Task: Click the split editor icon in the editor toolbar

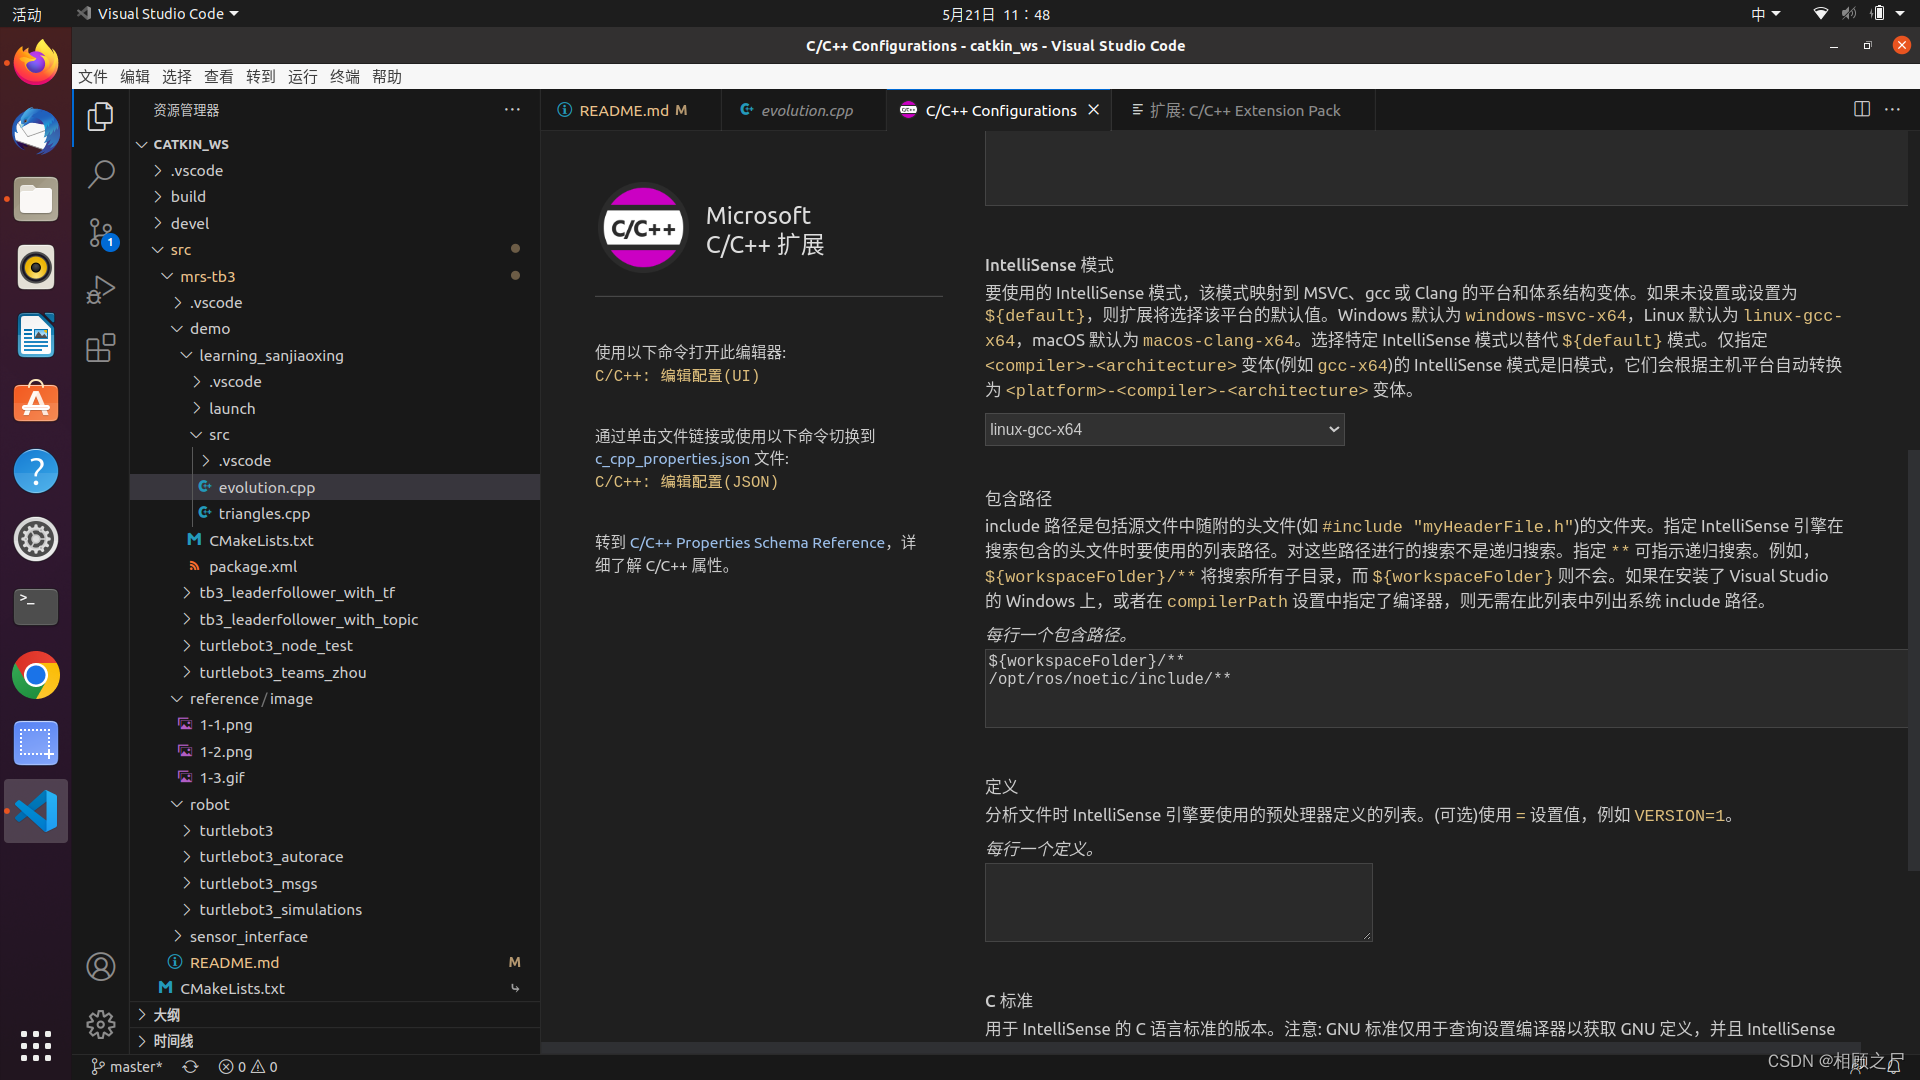Action: [1862, 110]
